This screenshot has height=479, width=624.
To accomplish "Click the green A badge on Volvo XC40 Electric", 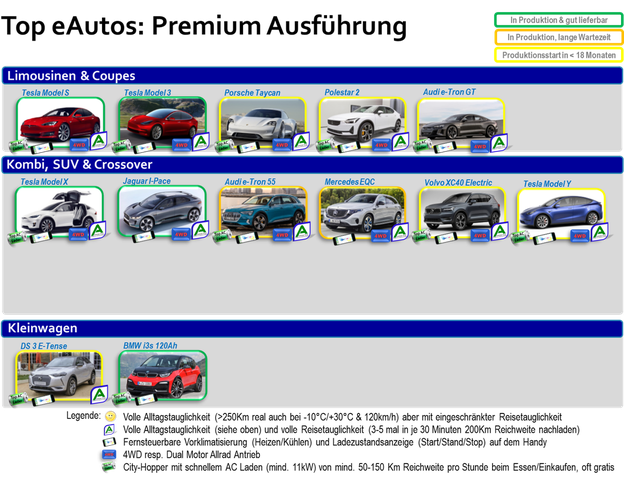I will [500, 231].
